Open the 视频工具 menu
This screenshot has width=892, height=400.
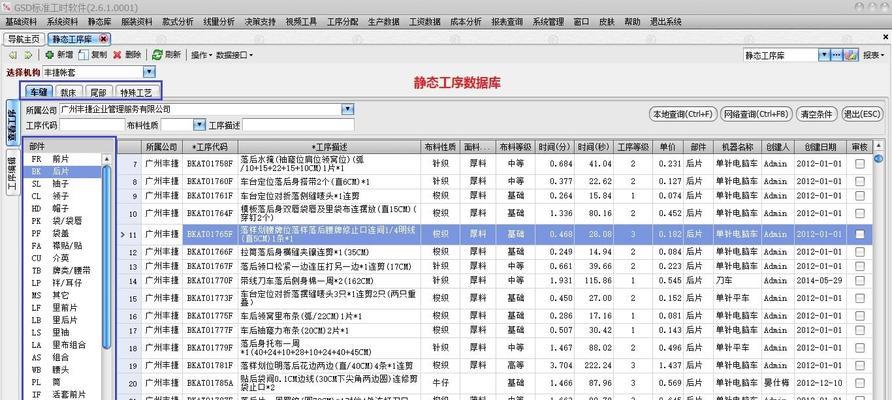301,22
